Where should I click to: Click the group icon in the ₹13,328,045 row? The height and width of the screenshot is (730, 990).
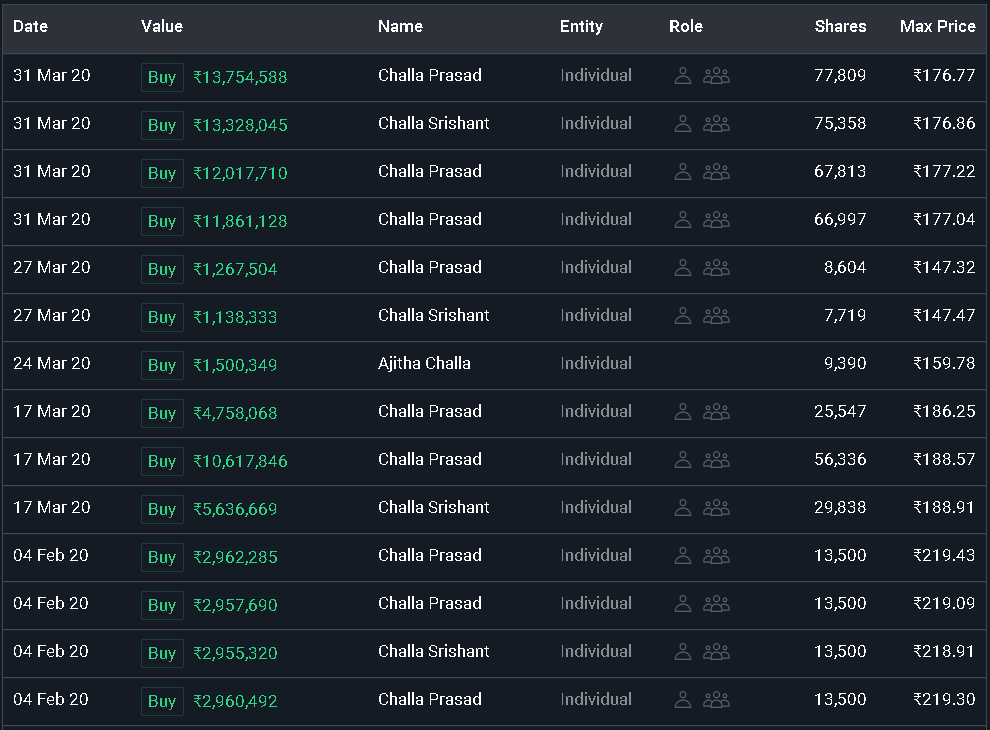(717, 124)
